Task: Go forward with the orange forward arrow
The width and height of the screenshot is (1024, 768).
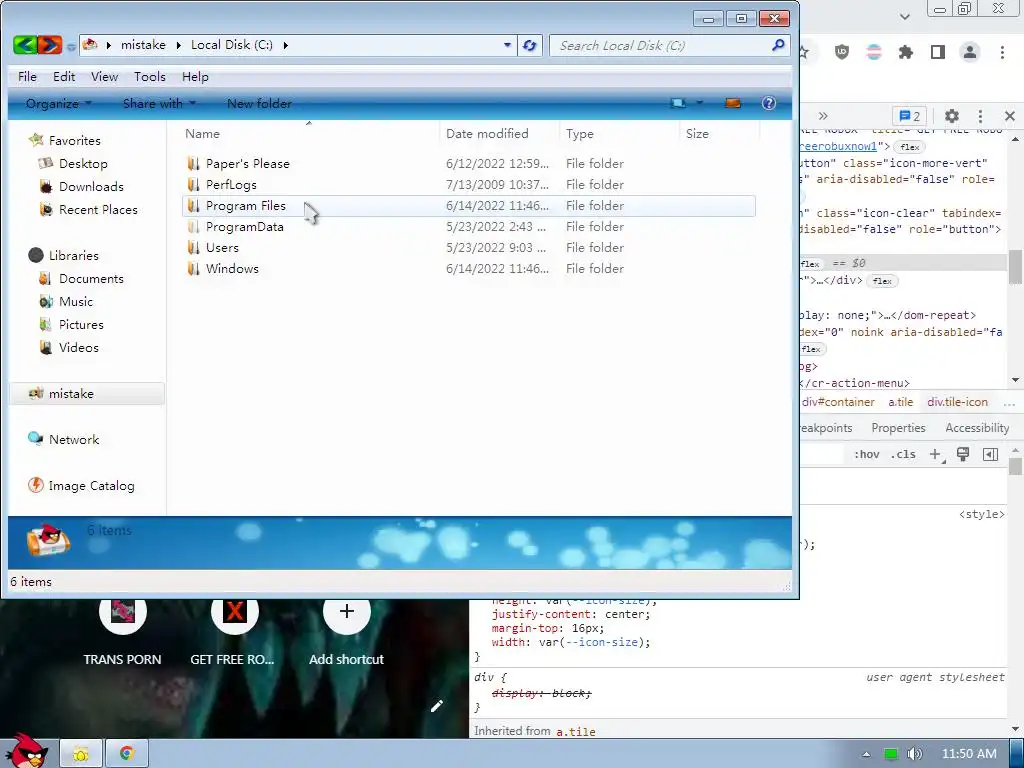Action: coord(50,45)
